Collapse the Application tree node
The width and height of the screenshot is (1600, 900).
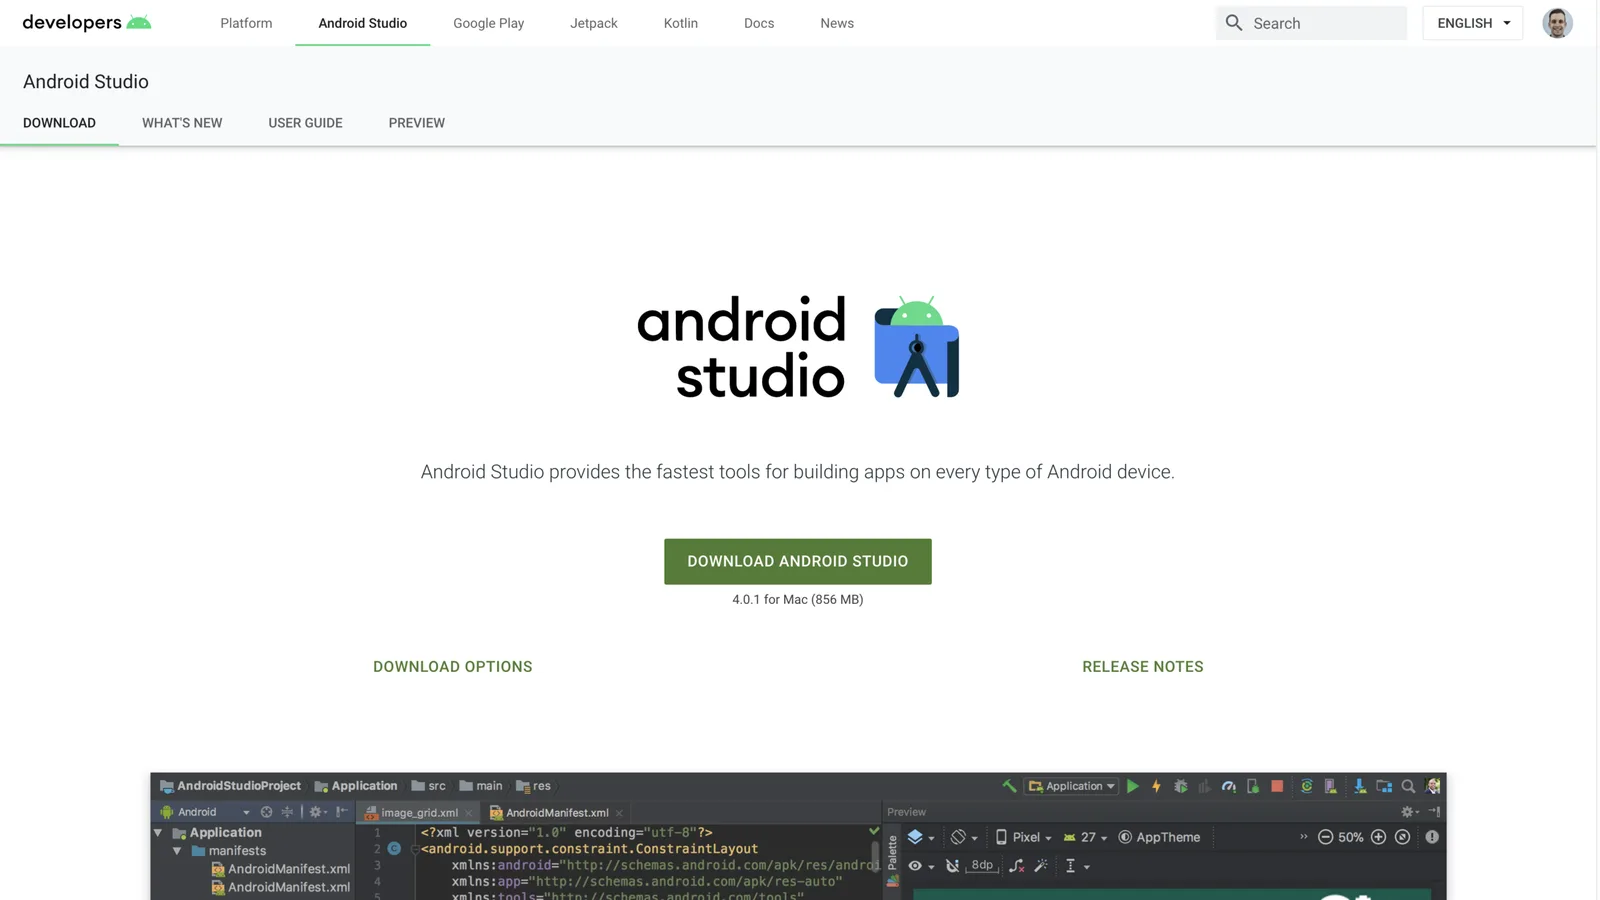pyautogui.click(x=158, y=833)
